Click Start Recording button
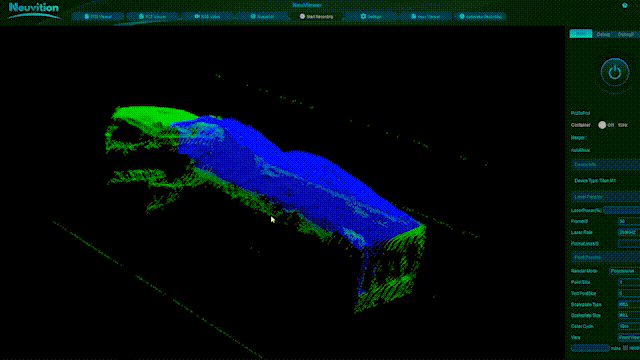This screenshot has width=640, height=360. (316, 17)
